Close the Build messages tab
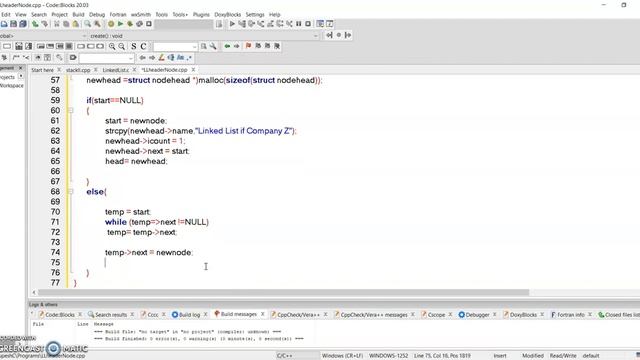 point(262,314)
